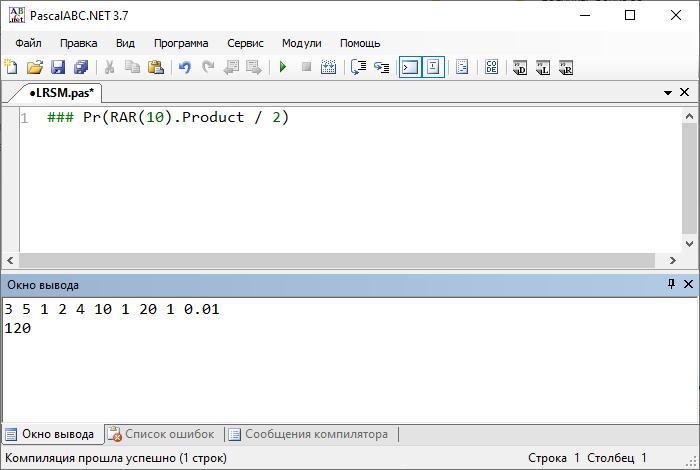
Task: Copy selection toolbar icon
Action: click(x=133, y=67)
